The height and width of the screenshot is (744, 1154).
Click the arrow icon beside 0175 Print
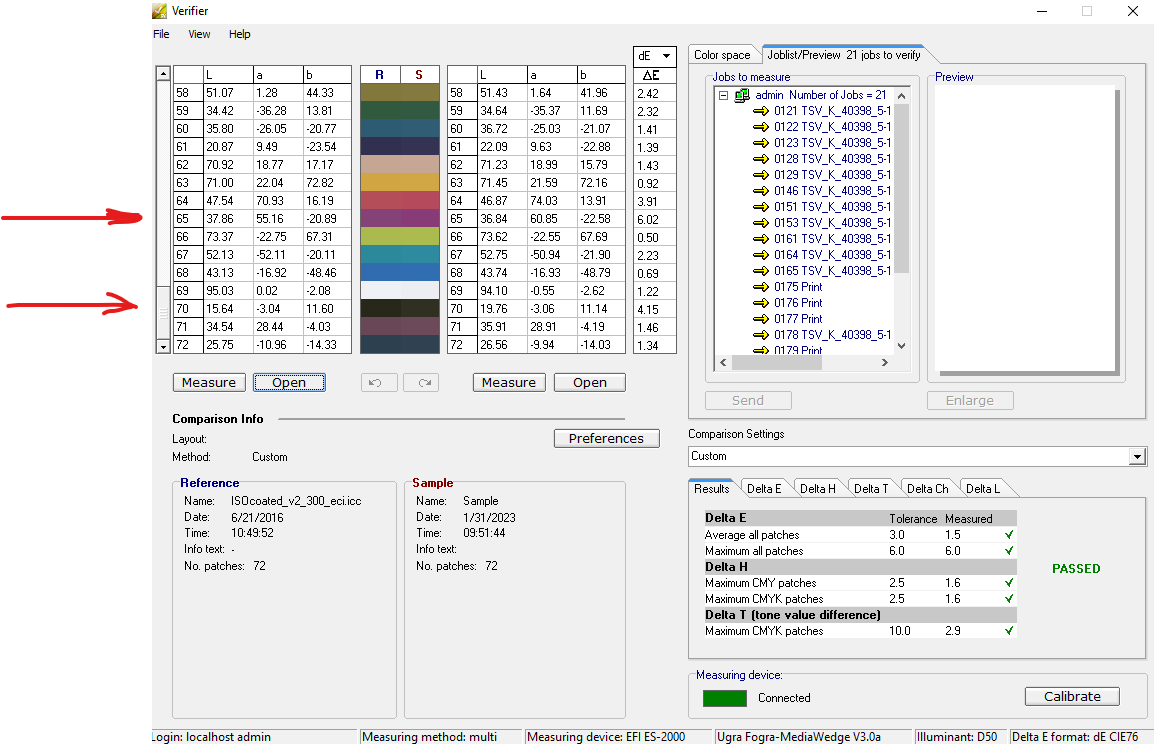click(x=761, y=287)
